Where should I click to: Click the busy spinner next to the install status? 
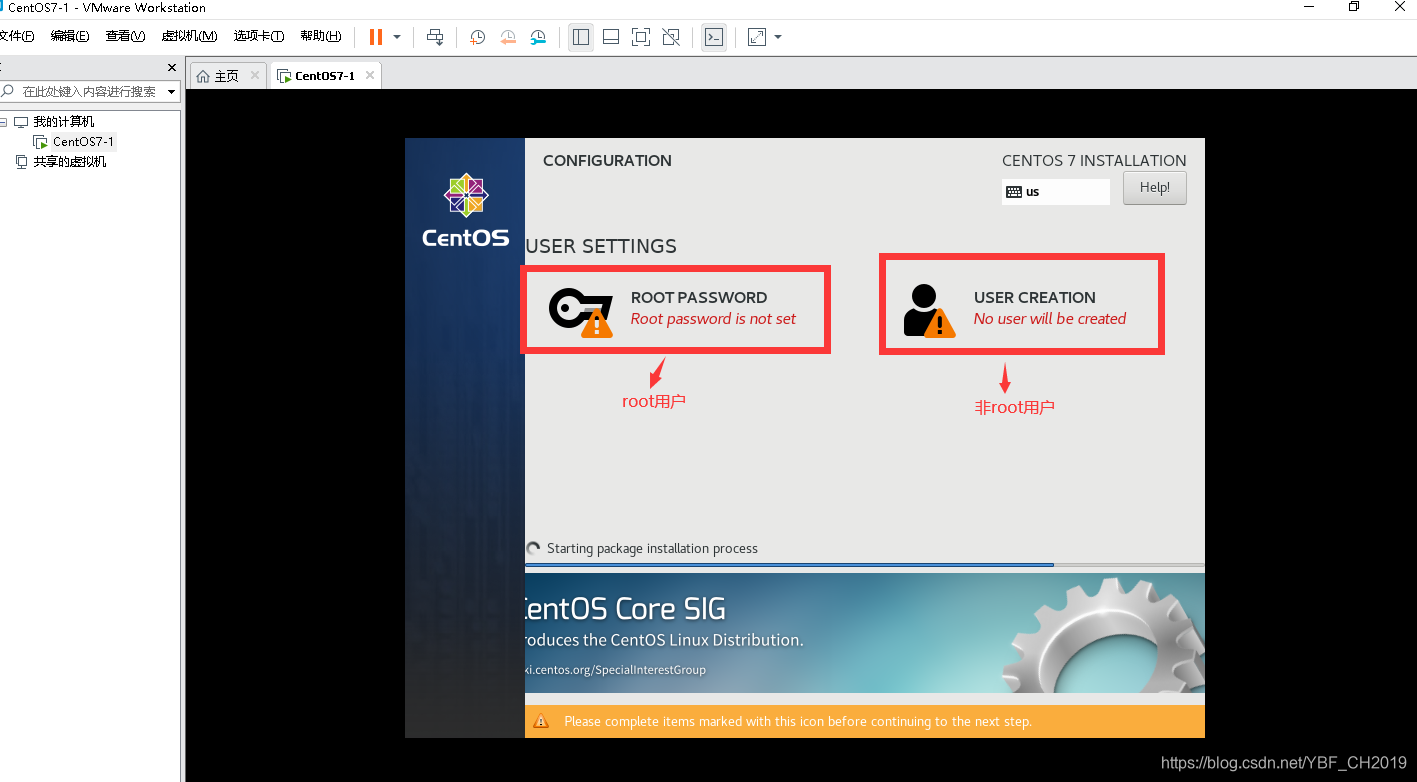pos(534,548)
